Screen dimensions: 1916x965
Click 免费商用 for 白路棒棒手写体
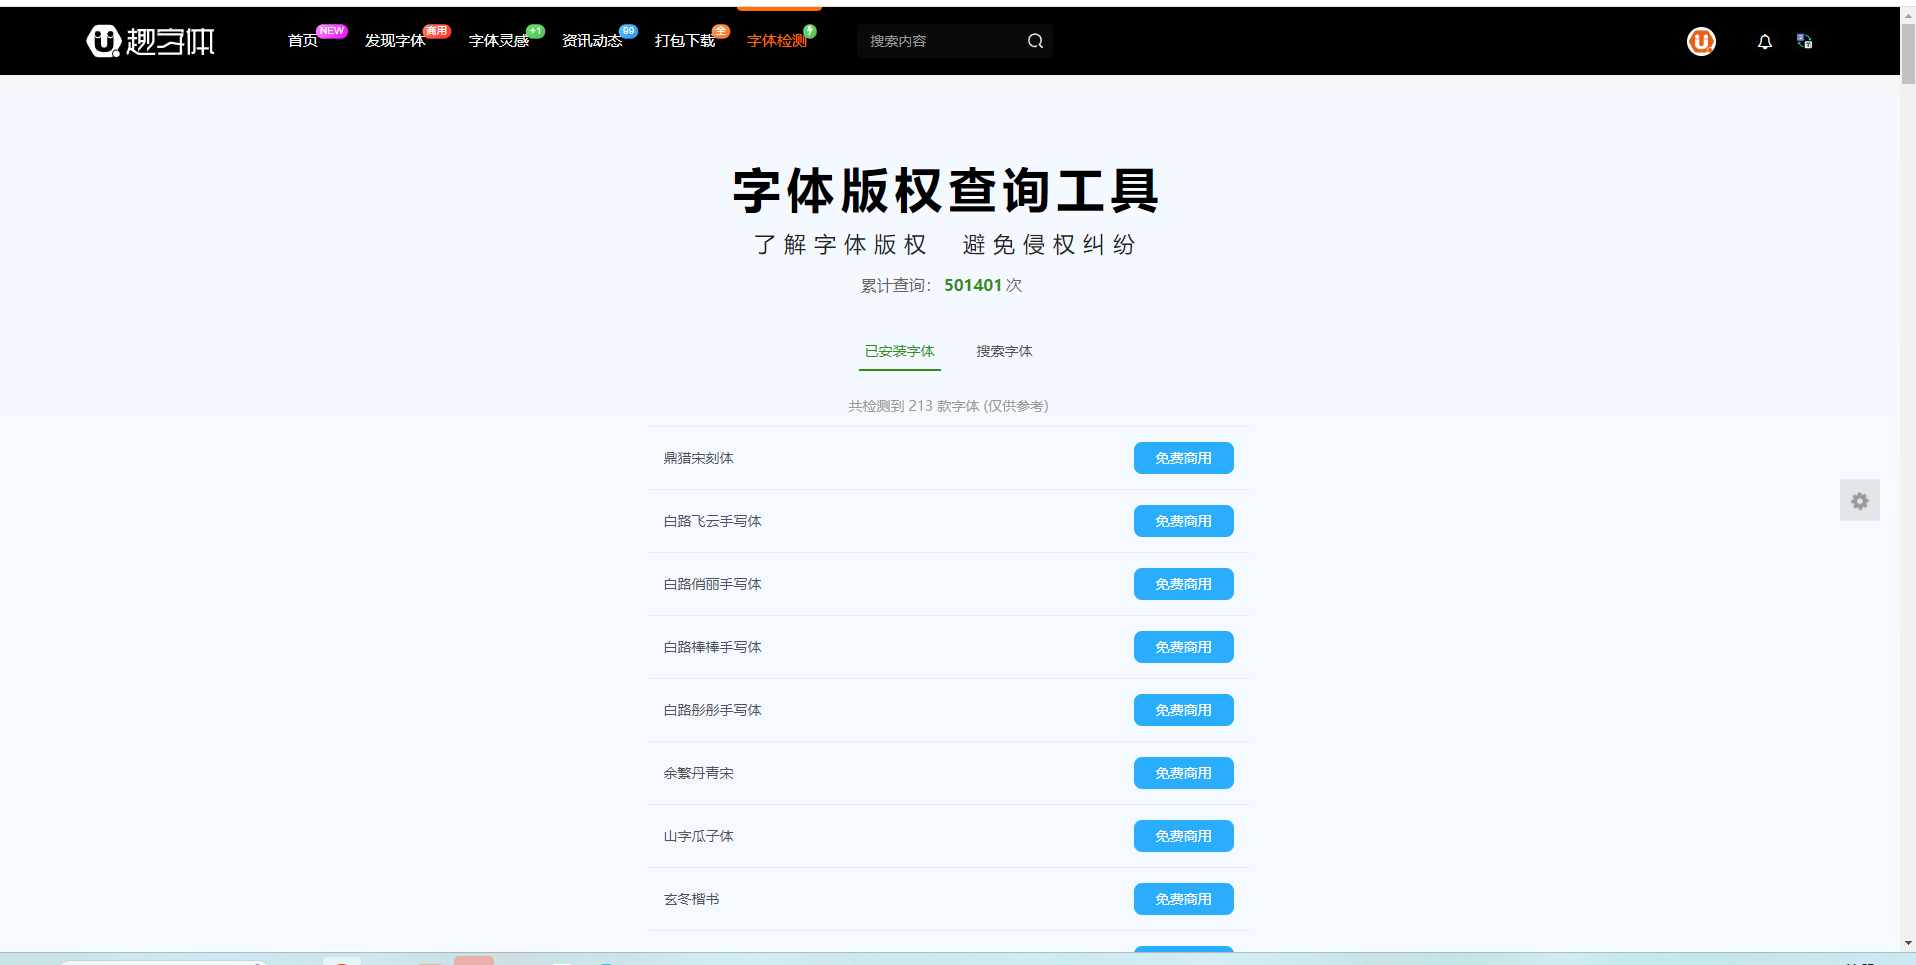tap(1184, 647)
